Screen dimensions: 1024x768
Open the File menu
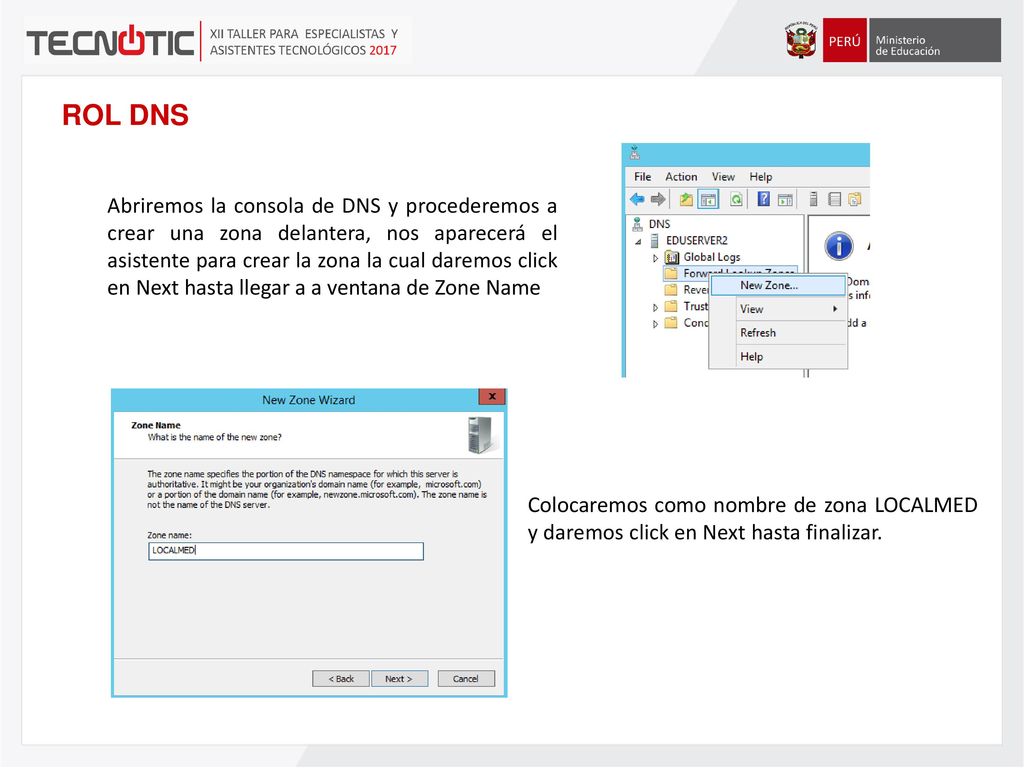click(643, 176)
